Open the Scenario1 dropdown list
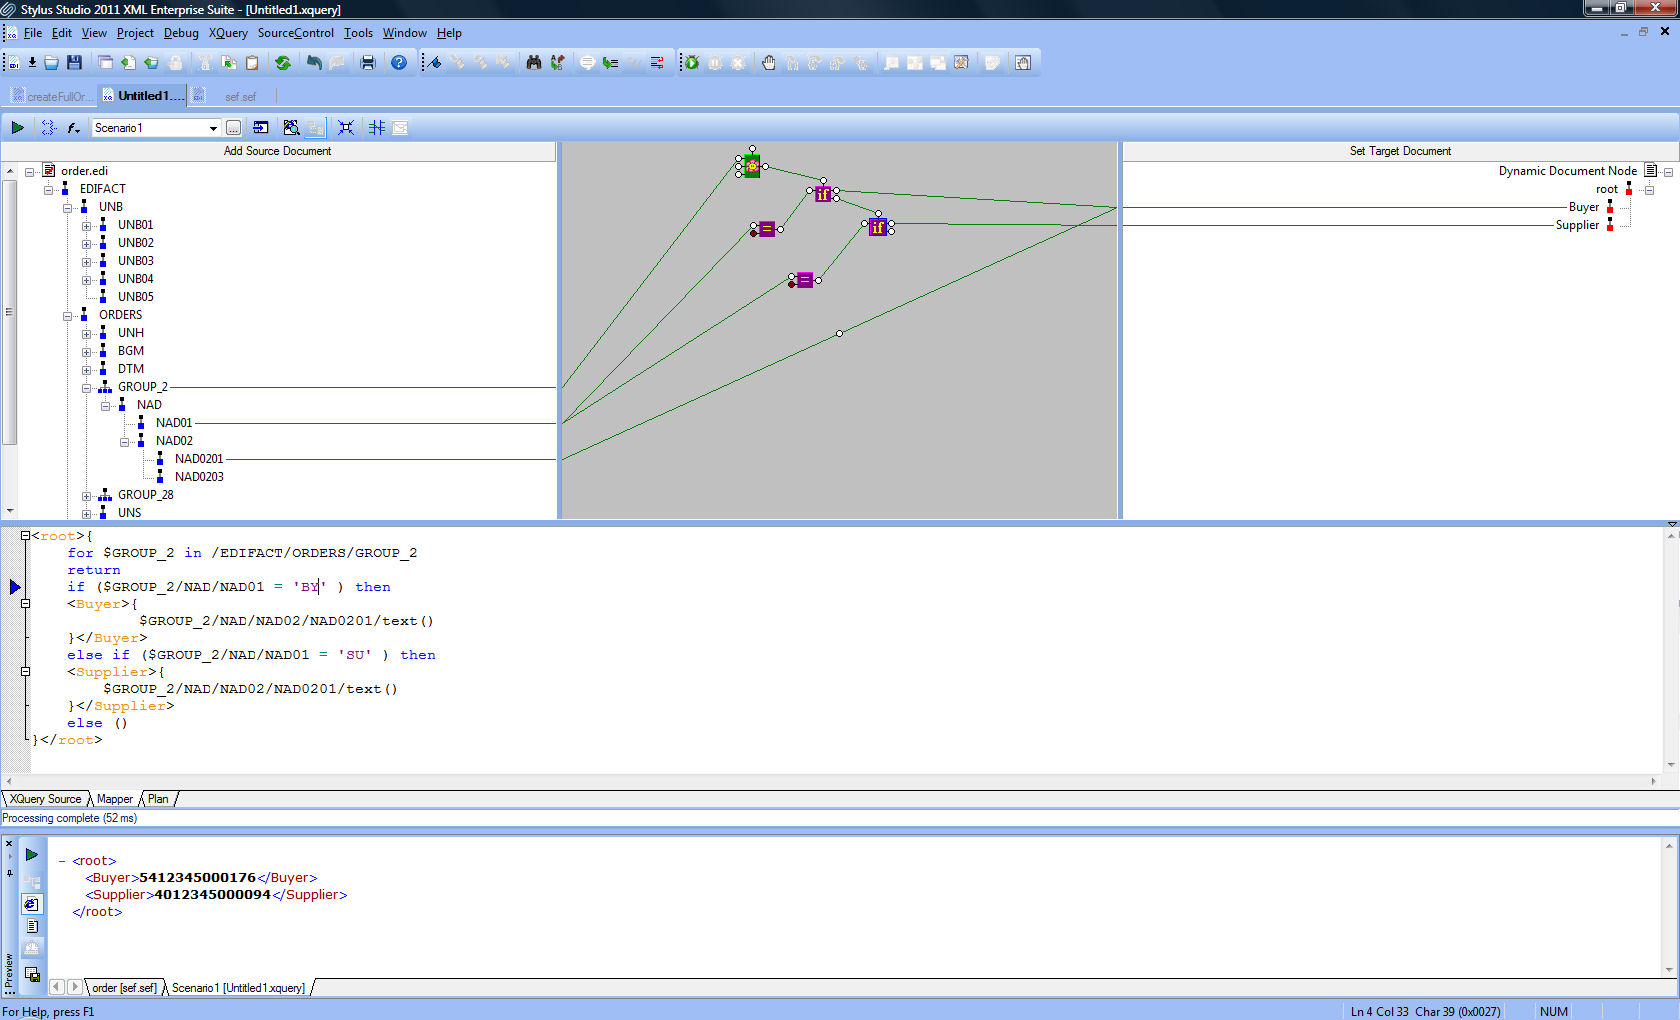Screen dimensions: 1680x1020 [213, 128]
